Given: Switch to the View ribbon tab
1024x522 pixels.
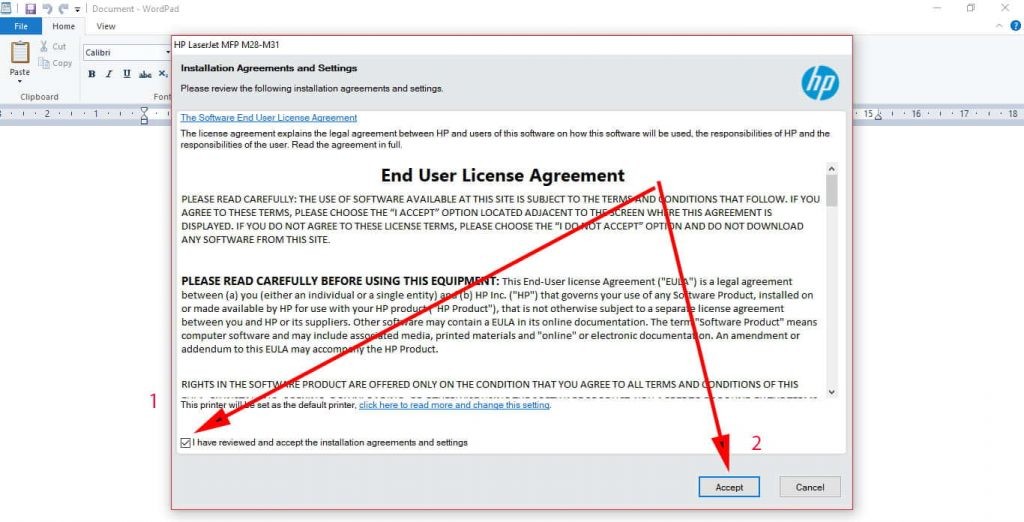Looking at the screenshot, I should coord(106,26).
